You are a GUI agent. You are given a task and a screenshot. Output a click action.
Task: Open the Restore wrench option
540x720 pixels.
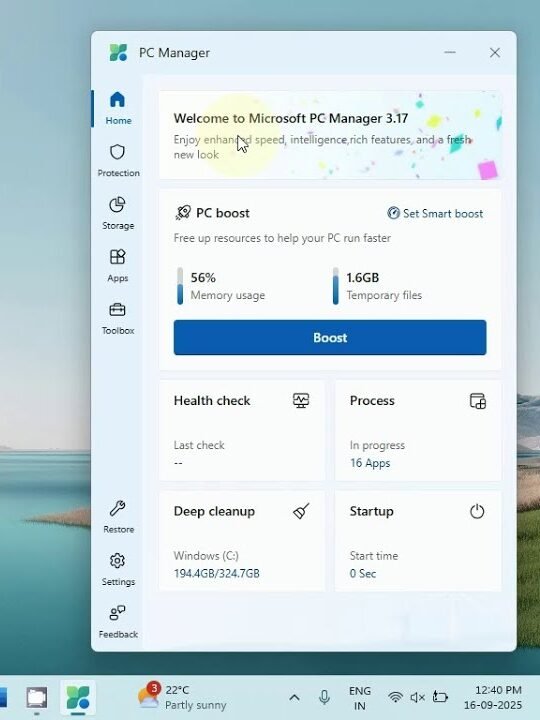coord(118,517)
